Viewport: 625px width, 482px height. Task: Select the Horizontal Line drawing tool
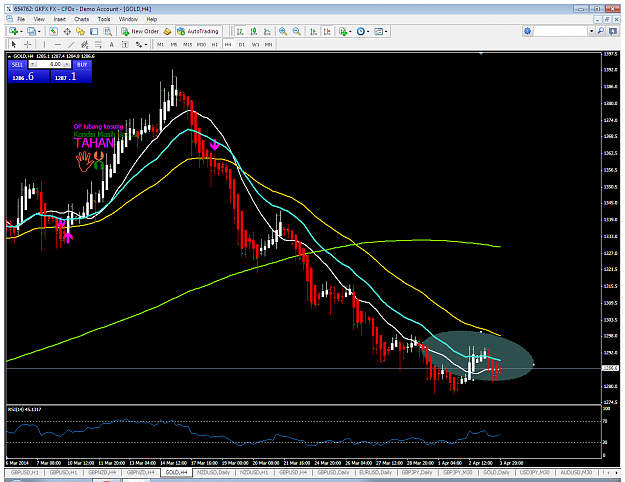58,45
